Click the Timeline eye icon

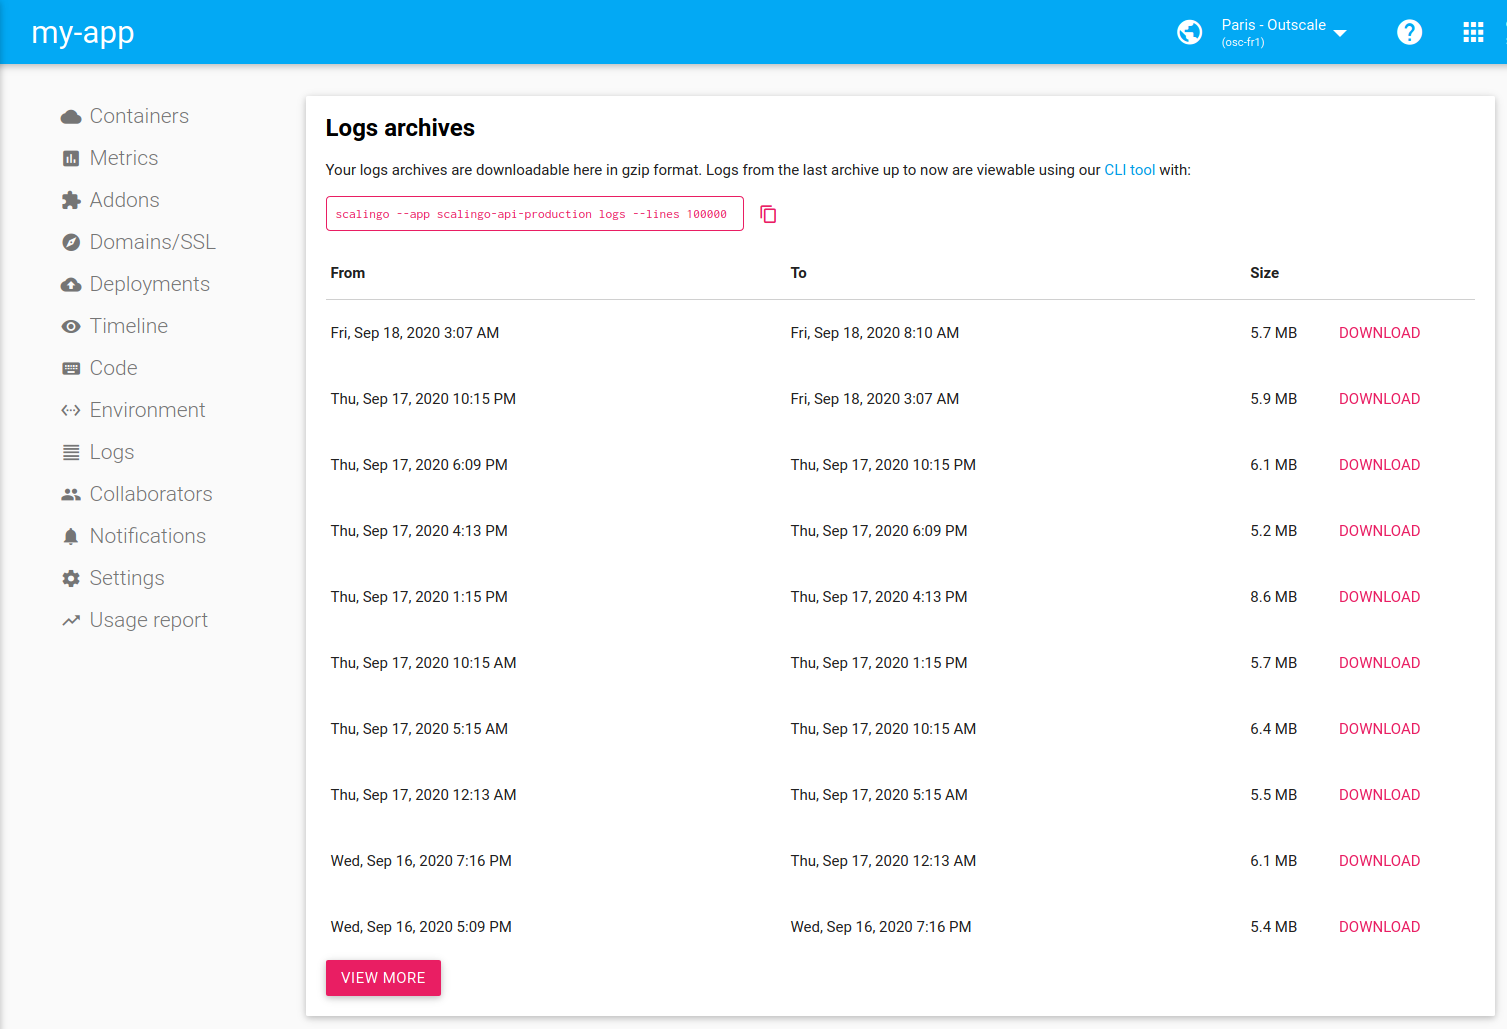click(x=71, y=327)
